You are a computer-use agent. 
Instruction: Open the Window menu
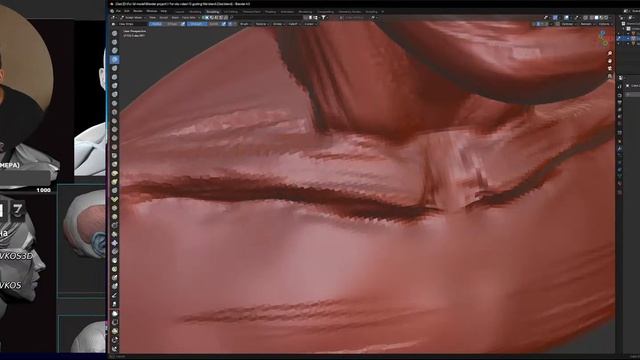point(151,11)
